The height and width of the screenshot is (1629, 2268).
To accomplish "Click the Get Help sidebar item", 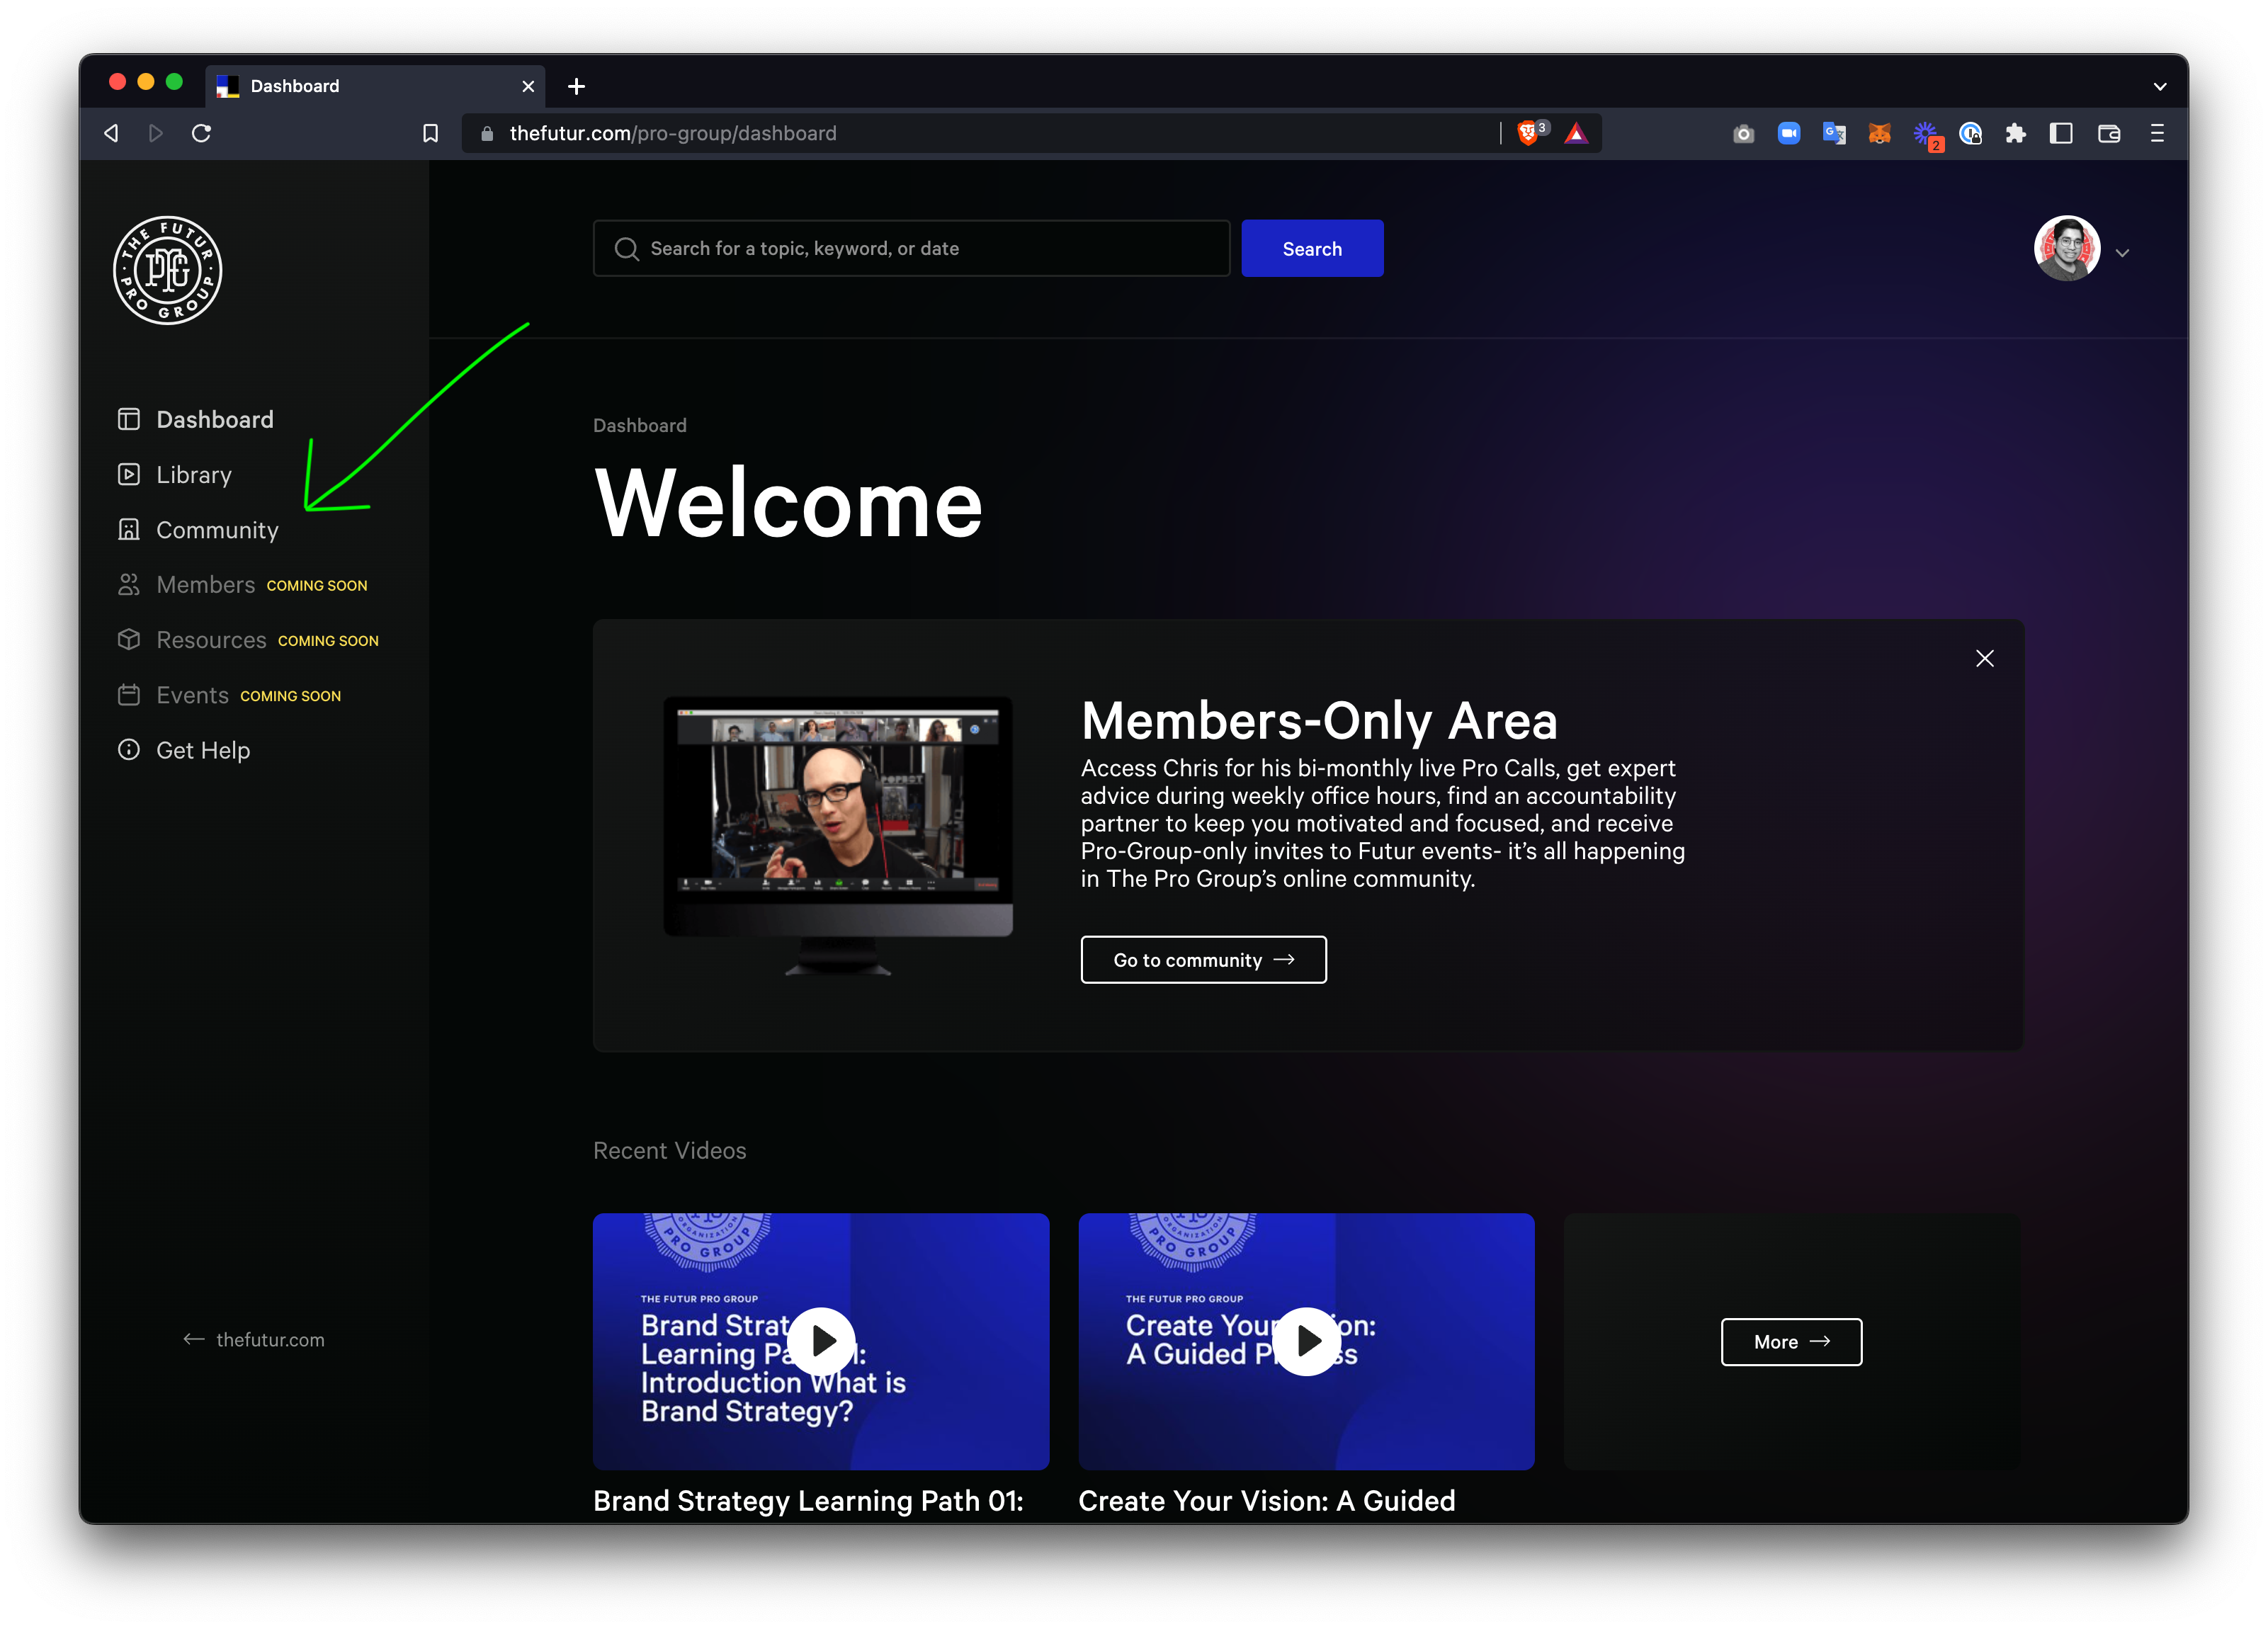I will [202, 750].
